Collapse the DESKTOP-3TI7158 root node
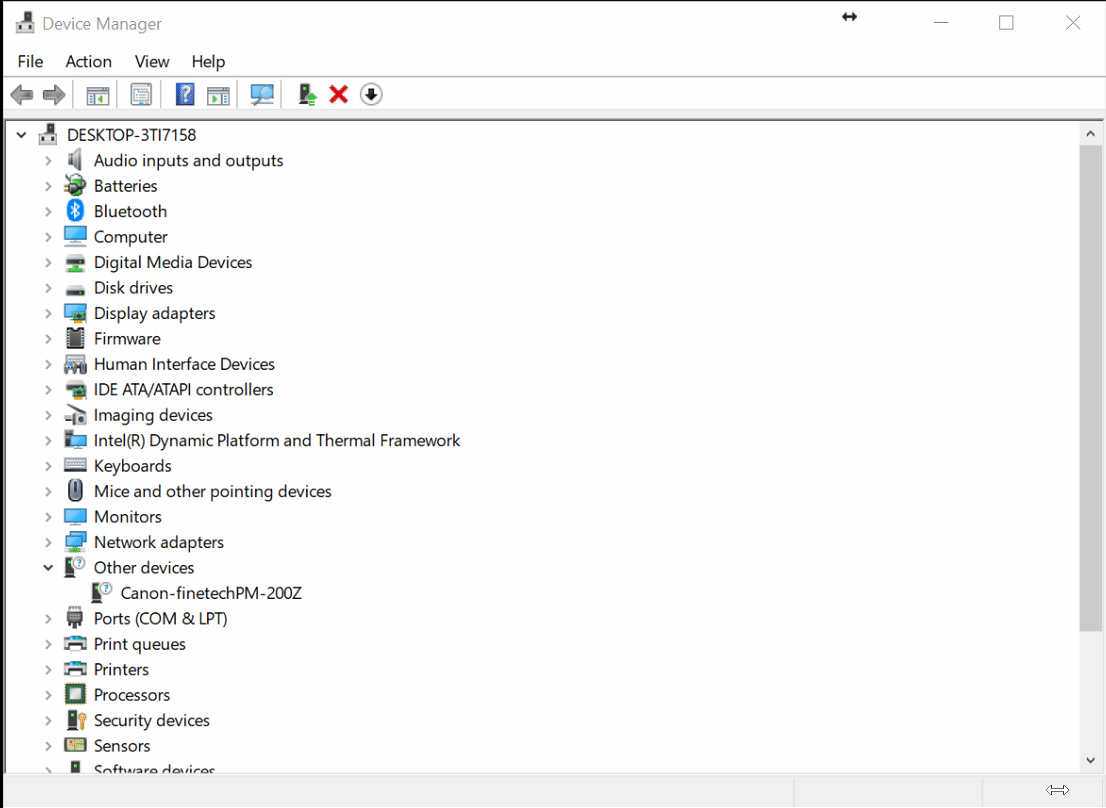Viewport: 1106px width, 808px height. click(21, 135)
